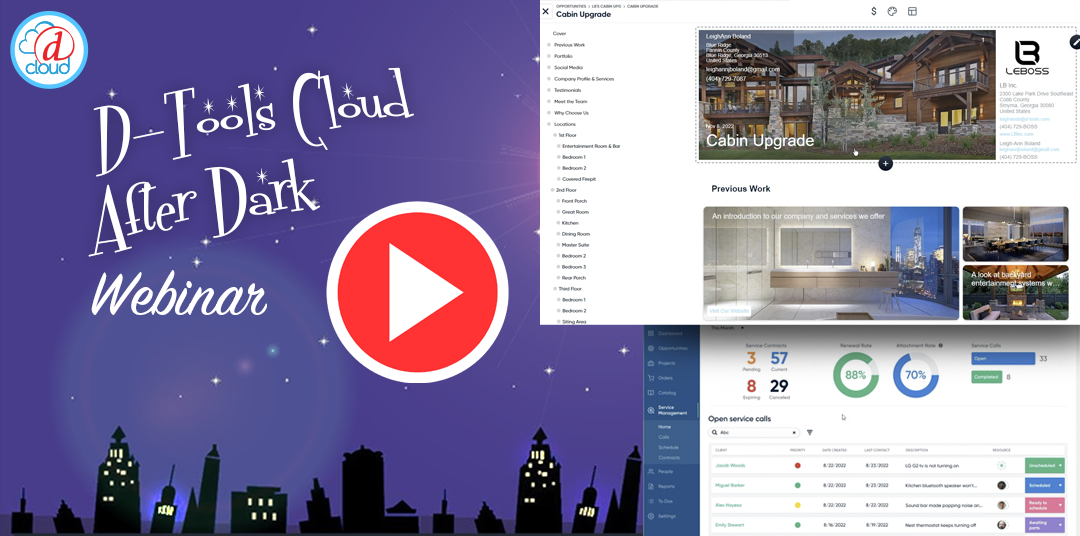Open the Unscheduled status dropdown

click(x=1045, y=466)
